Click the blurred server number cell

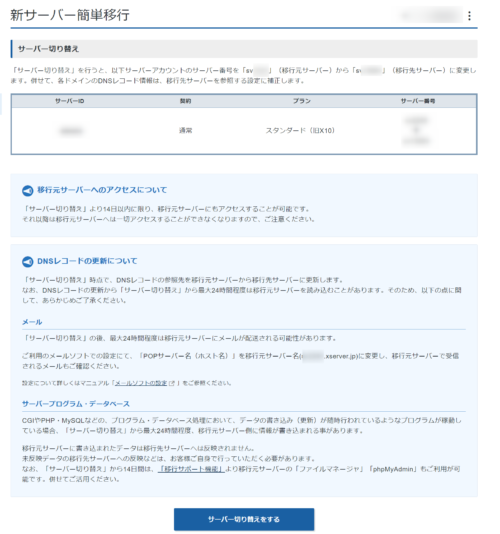coord(416,131)
